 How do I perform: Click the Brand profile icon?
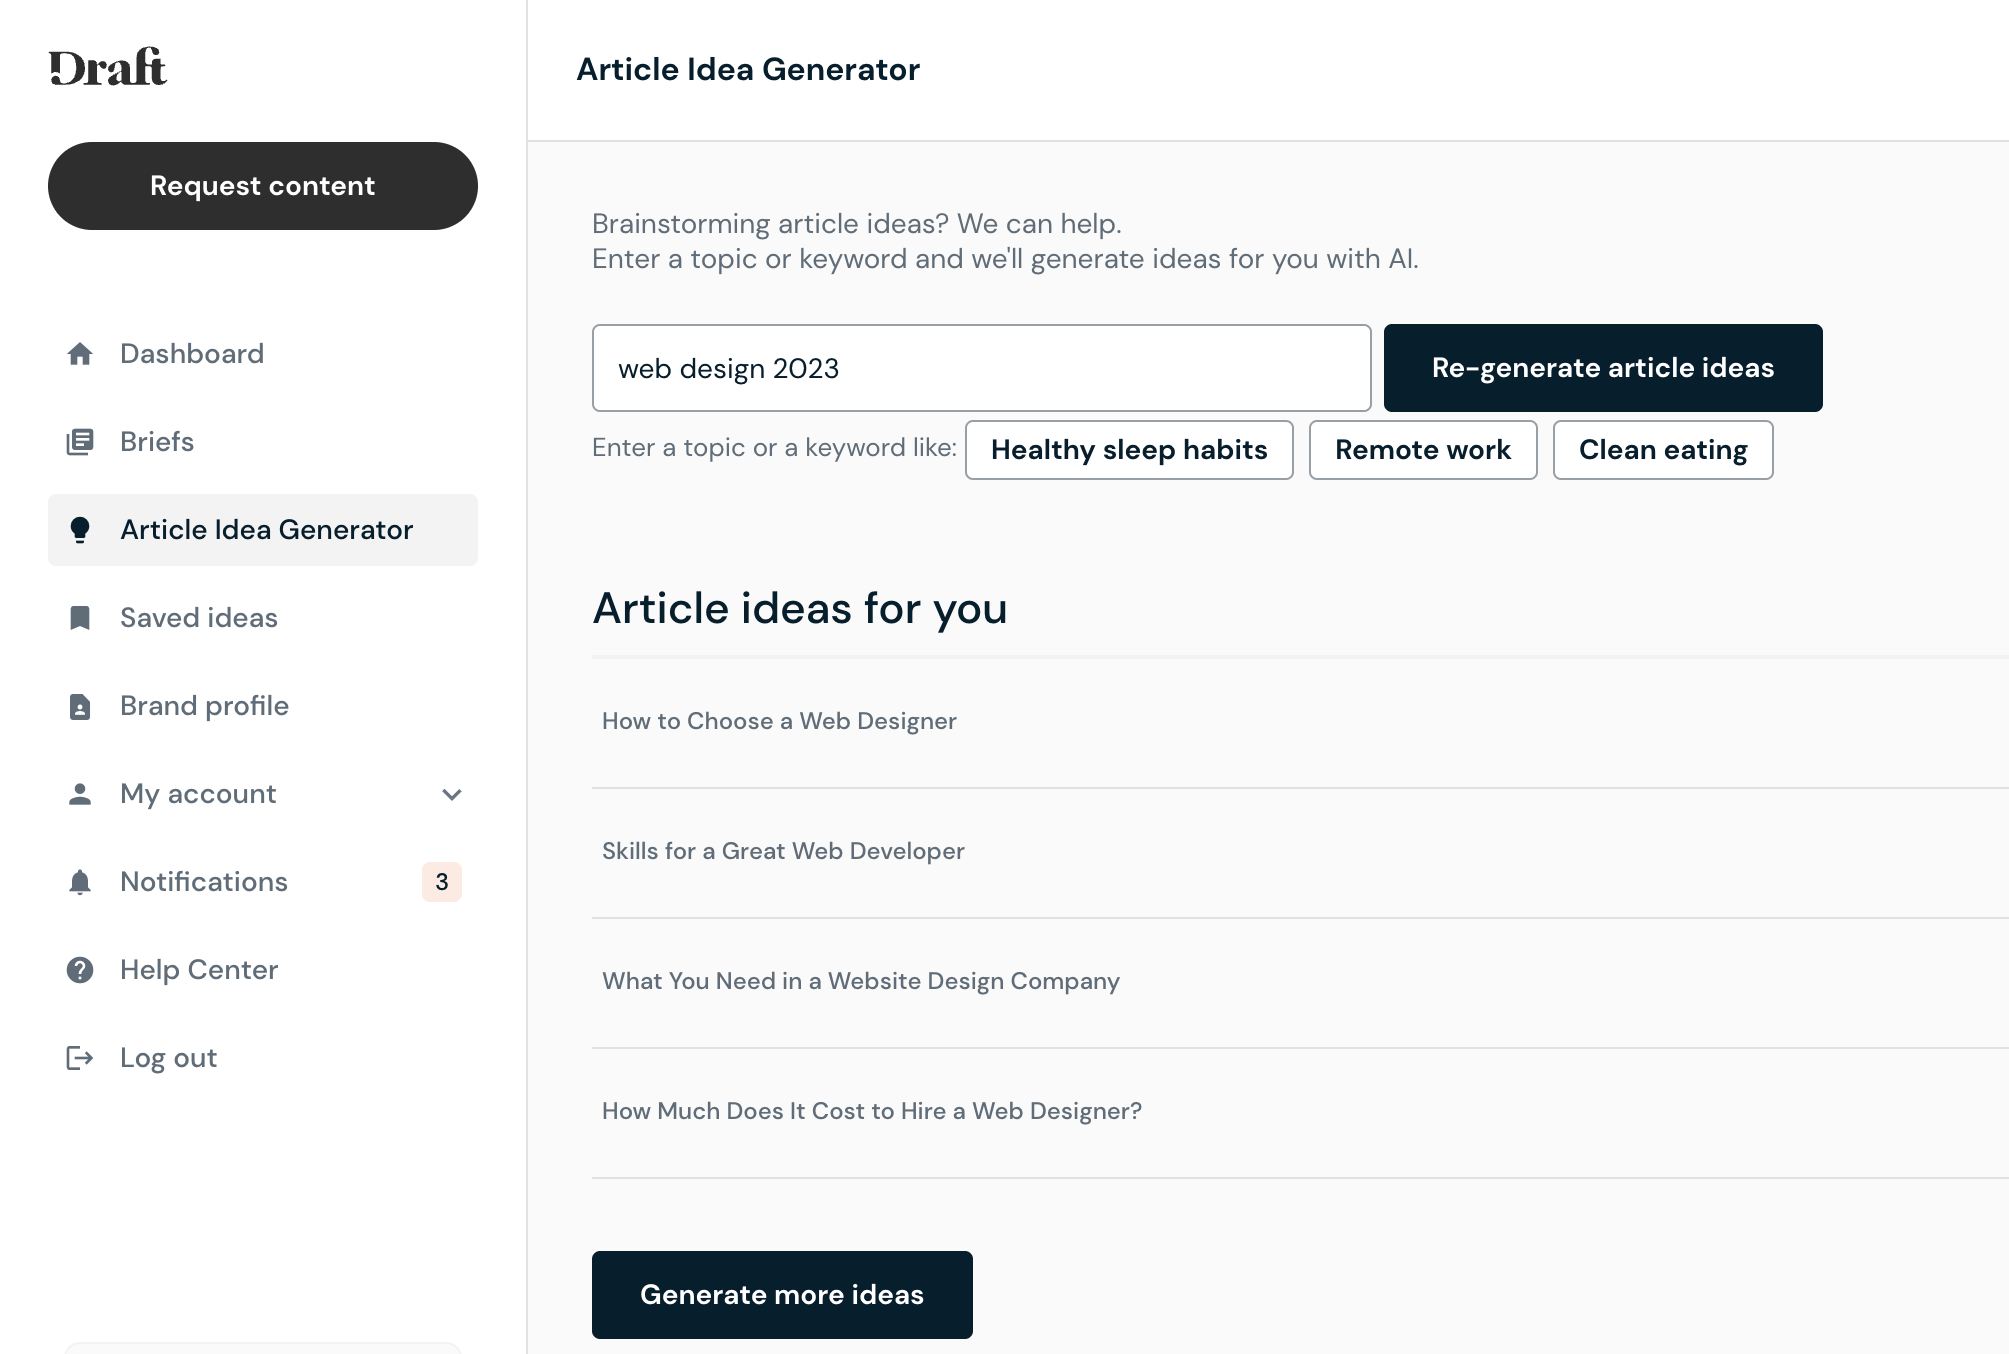point(80,706)
